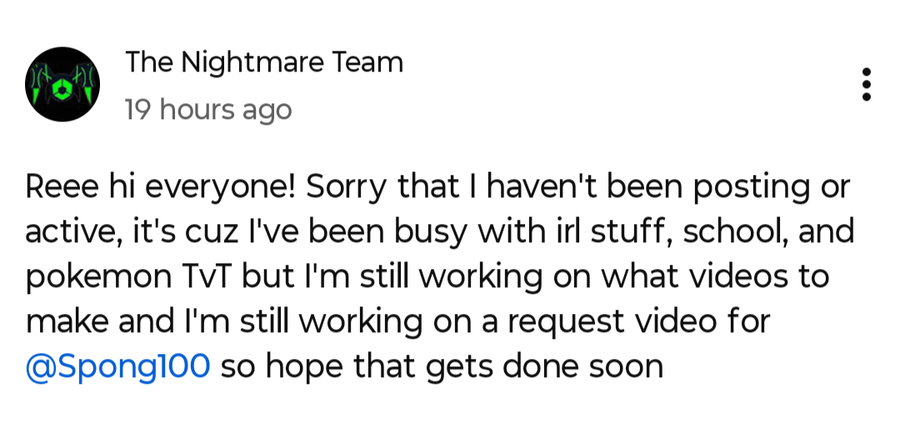Open The Nightmare Team channel name
This screenshot has height=423, width=900.
[264, 63]
